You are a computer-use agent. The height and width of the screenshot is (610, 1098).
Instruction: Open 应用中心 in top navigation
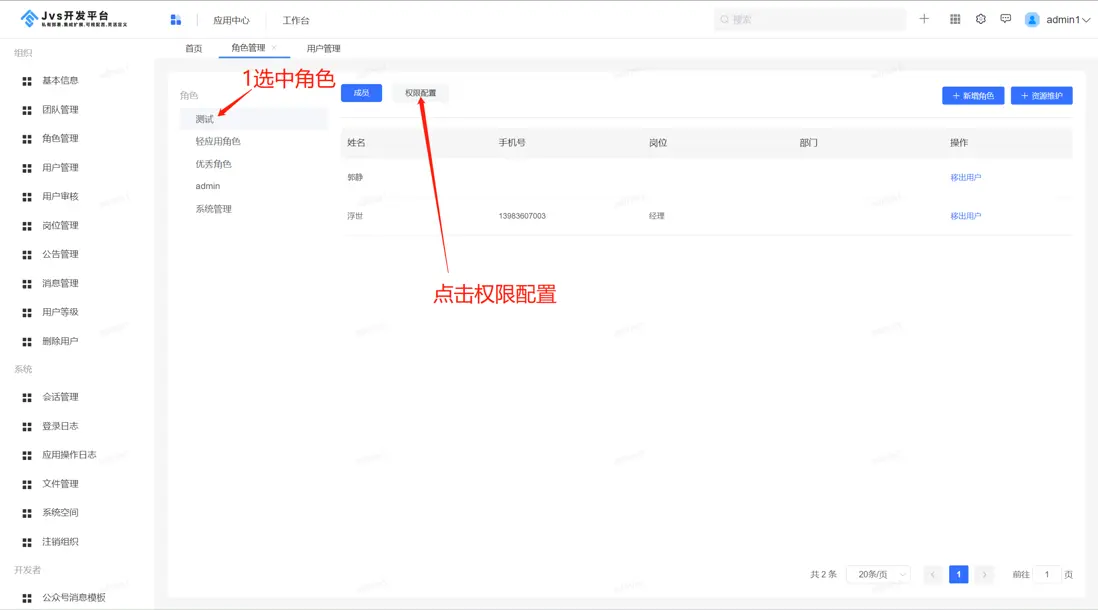231,20
